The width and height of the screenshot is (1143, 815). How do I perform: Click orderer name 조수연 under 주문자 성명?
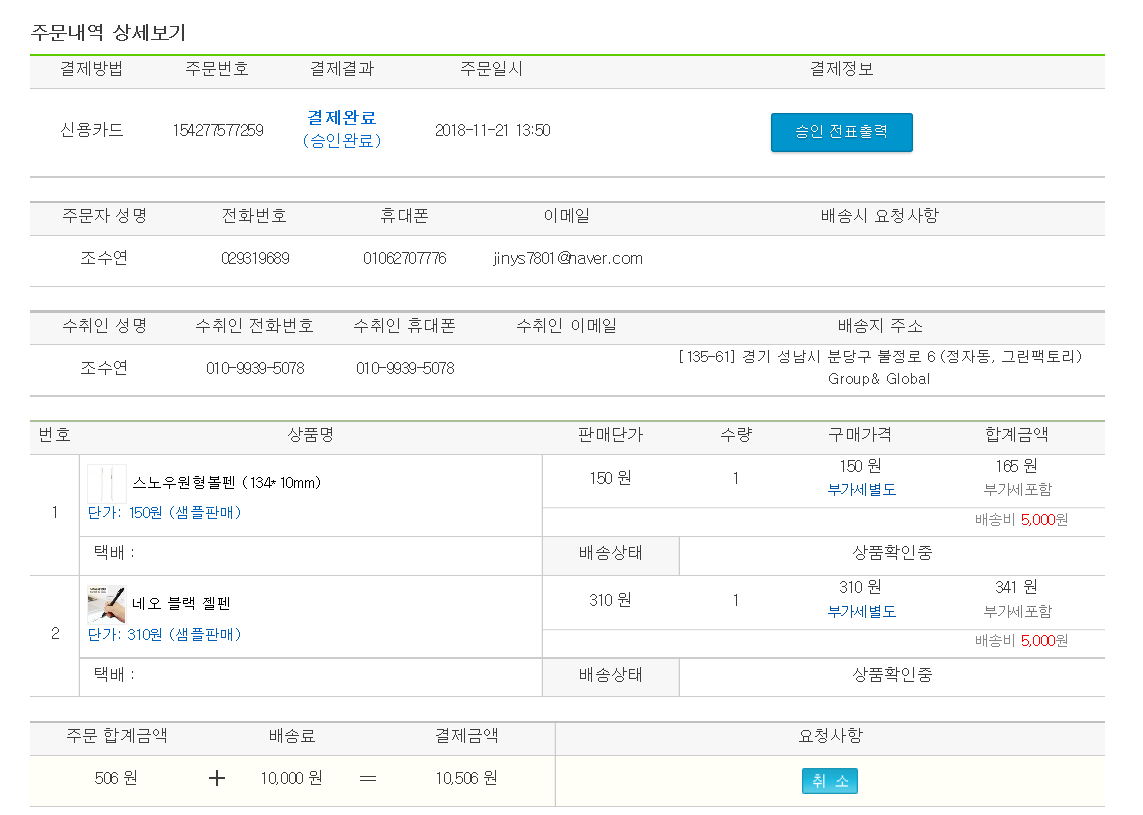pos(104,258)
